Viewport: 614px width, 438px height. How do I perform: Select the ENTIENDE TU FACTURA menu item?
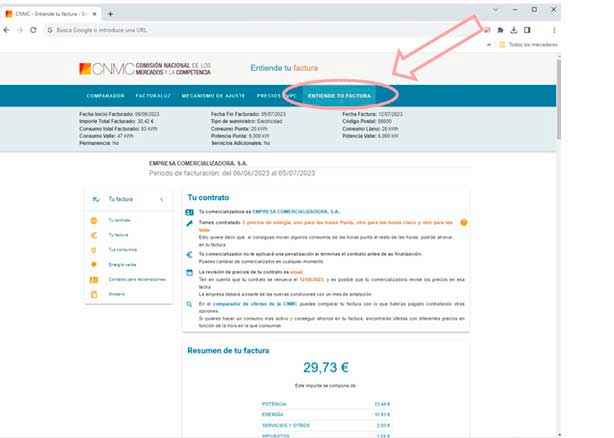coord(339,96)
